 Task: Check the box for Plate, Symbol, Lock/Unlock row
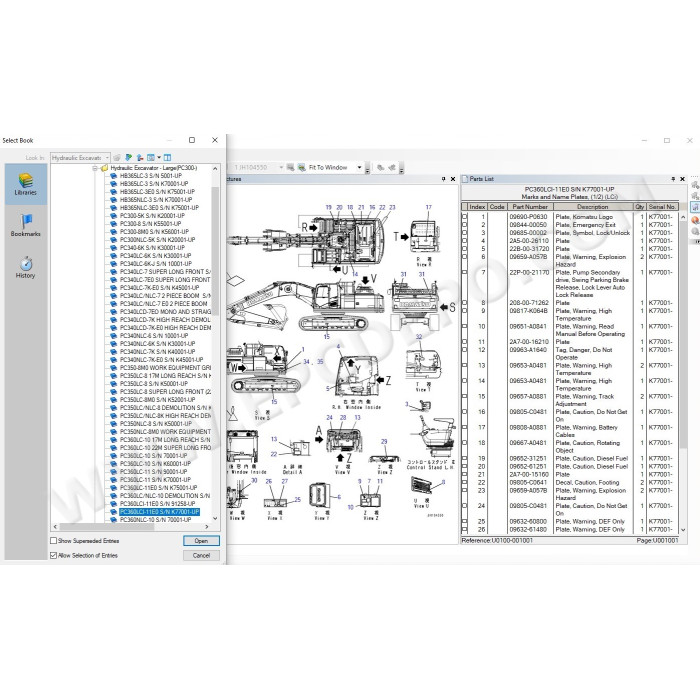coord(464,233)
